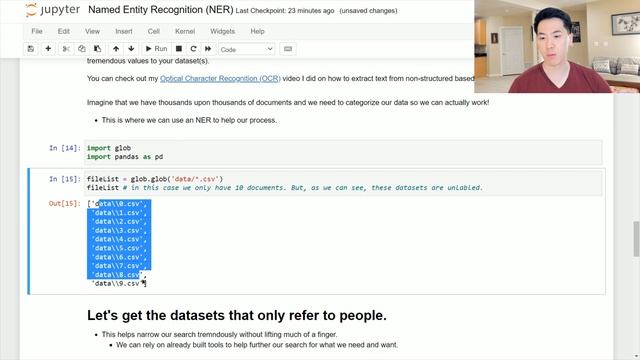Open the cell type Code dropdown
Image resolution: width=640 pixels, height=360 pixels.
(x=247, y=49)
